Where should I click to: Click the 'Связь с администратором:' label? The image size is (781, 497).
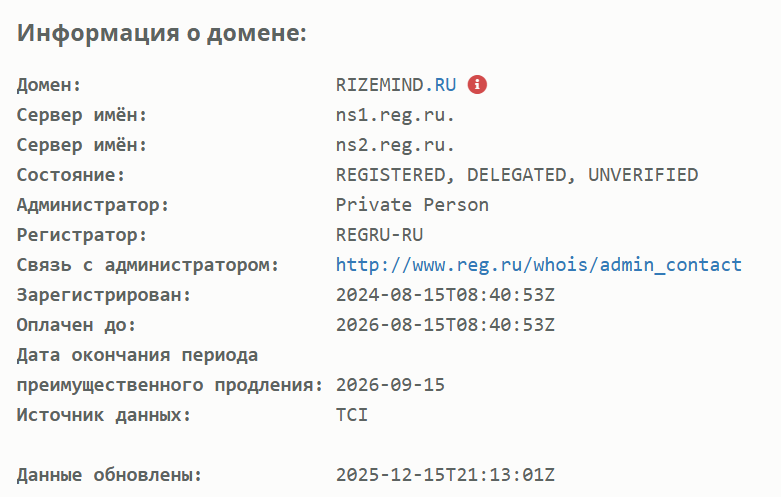[147, 265]
